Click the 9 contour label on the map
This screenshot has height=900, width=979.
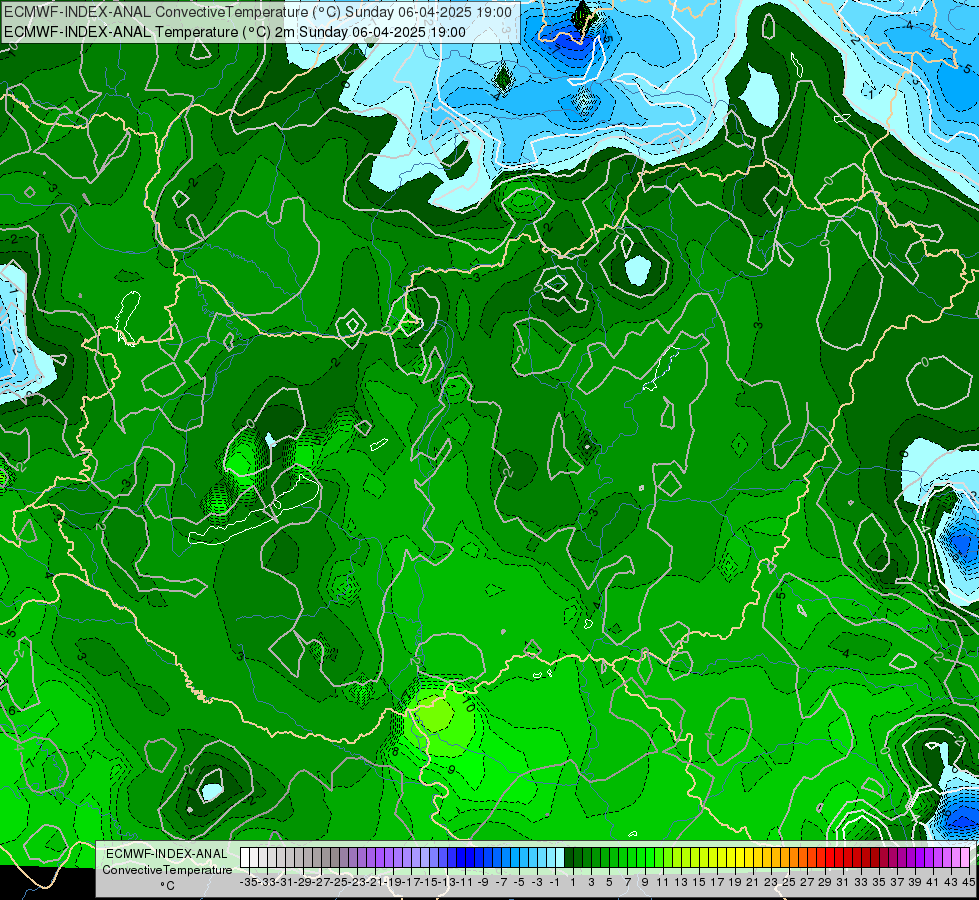click(451, 769)
